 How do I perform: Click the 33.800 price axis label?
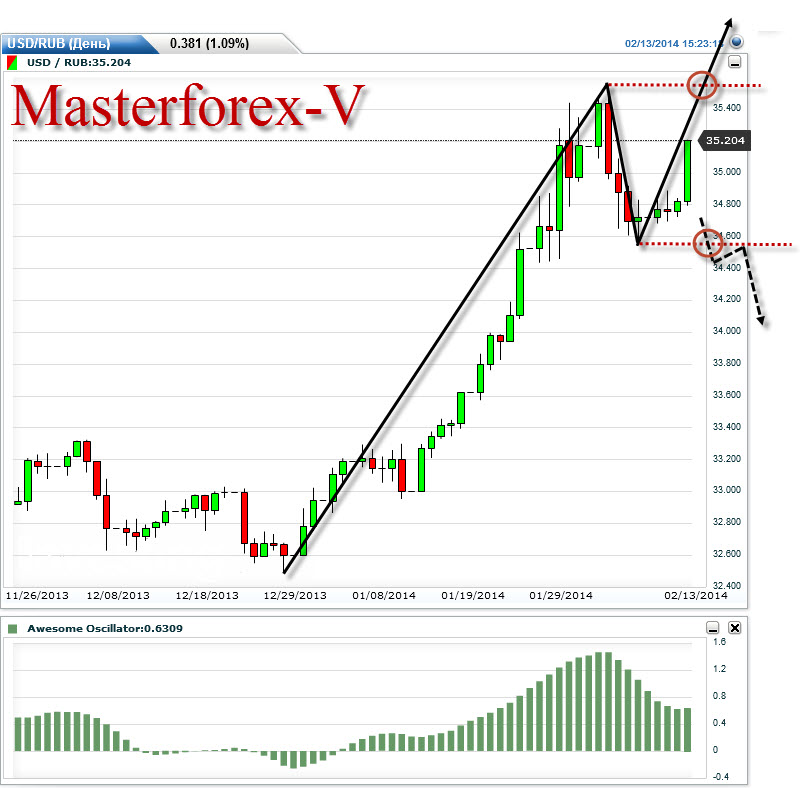click(x=727, y=363)
